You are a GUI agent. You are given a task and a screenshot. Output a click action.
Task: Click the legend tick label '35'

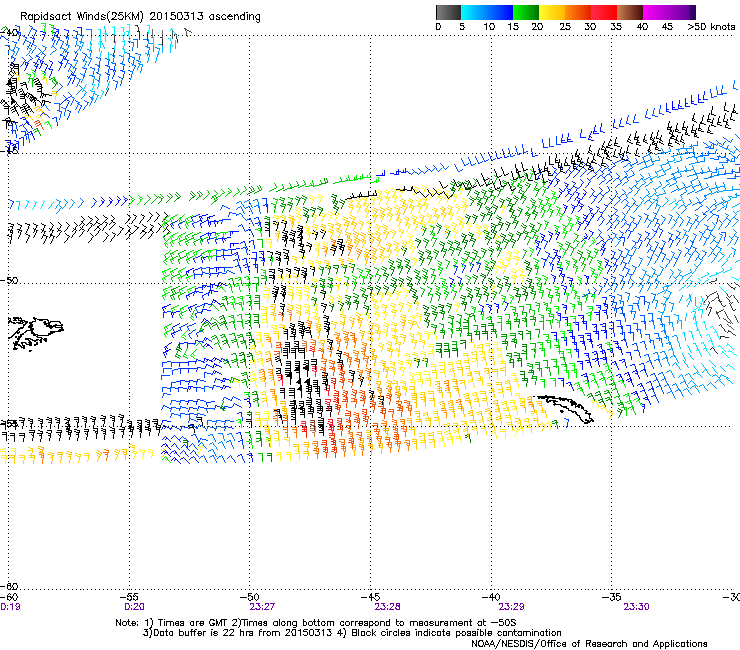click(x=616, y=27)
